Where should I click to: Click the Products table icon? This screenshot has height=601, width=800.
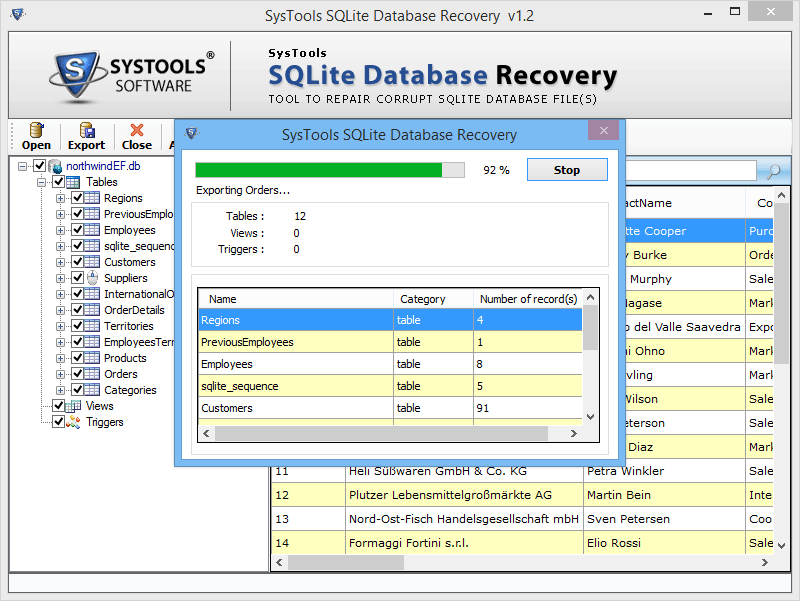[x=92, y=358]
